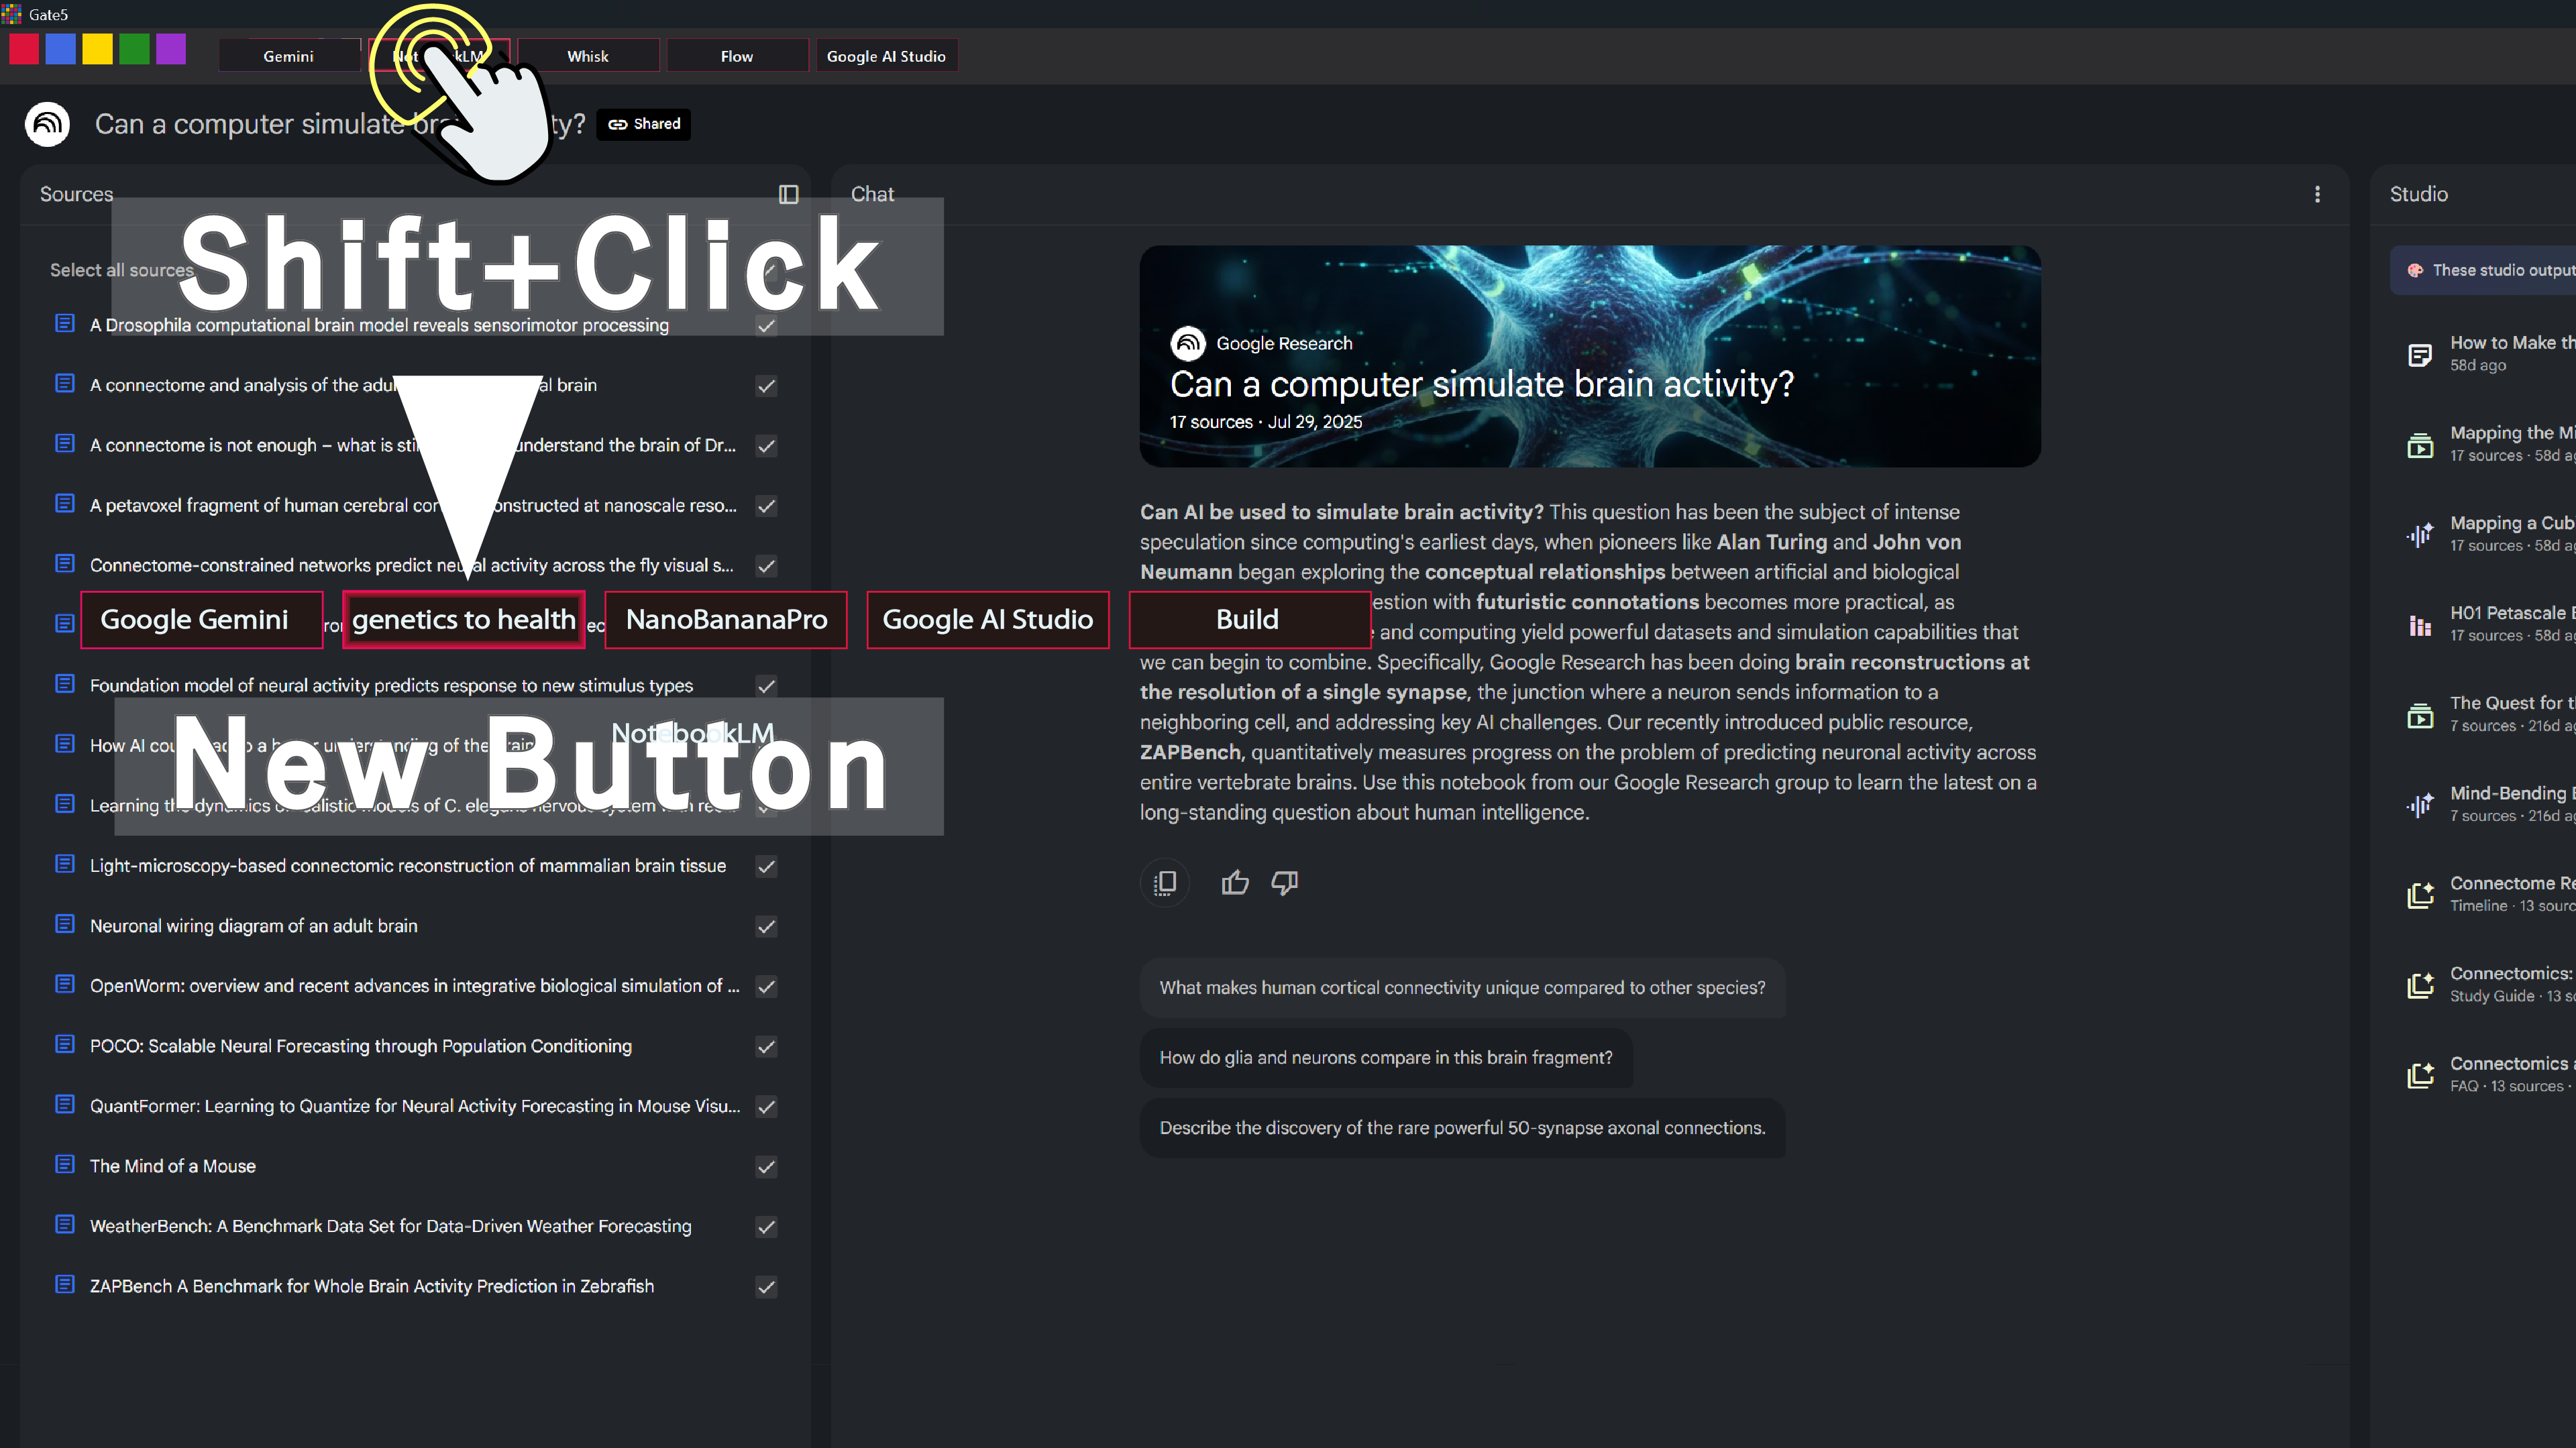Click the brain activity notebook cover image
This screenshot has width=2576, height=1448.
click(1590, 356)
